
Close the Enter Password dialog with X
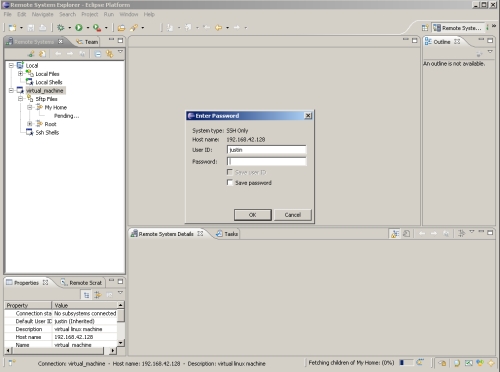(308, 116)
